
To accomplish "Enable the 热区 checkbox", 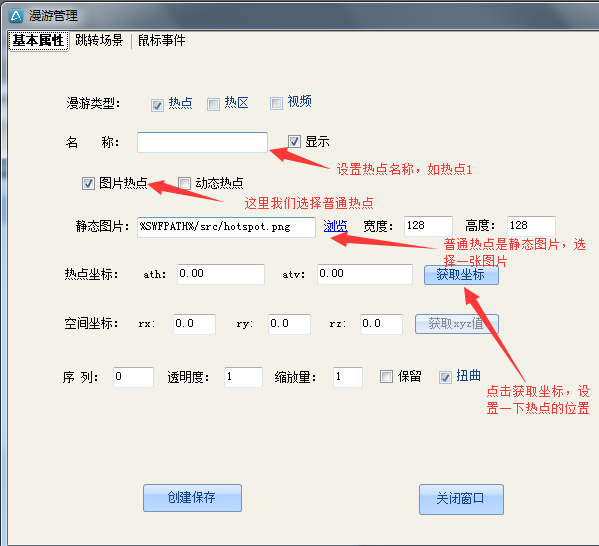I will (213, 104).
